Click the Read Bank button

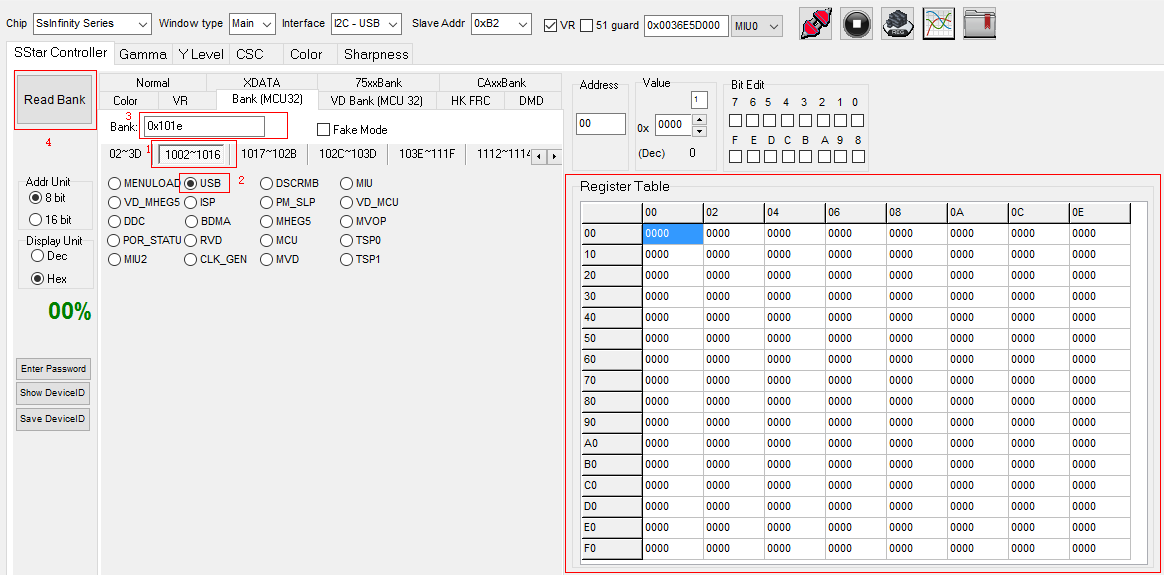point(55,99)
